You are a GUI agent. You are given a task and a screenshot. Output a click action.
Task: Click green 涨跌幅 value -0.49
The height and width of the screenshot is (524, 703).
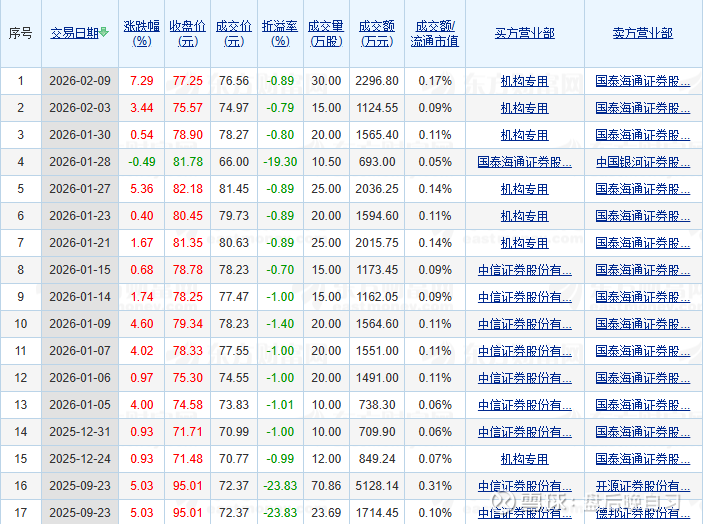click(142, 162)
